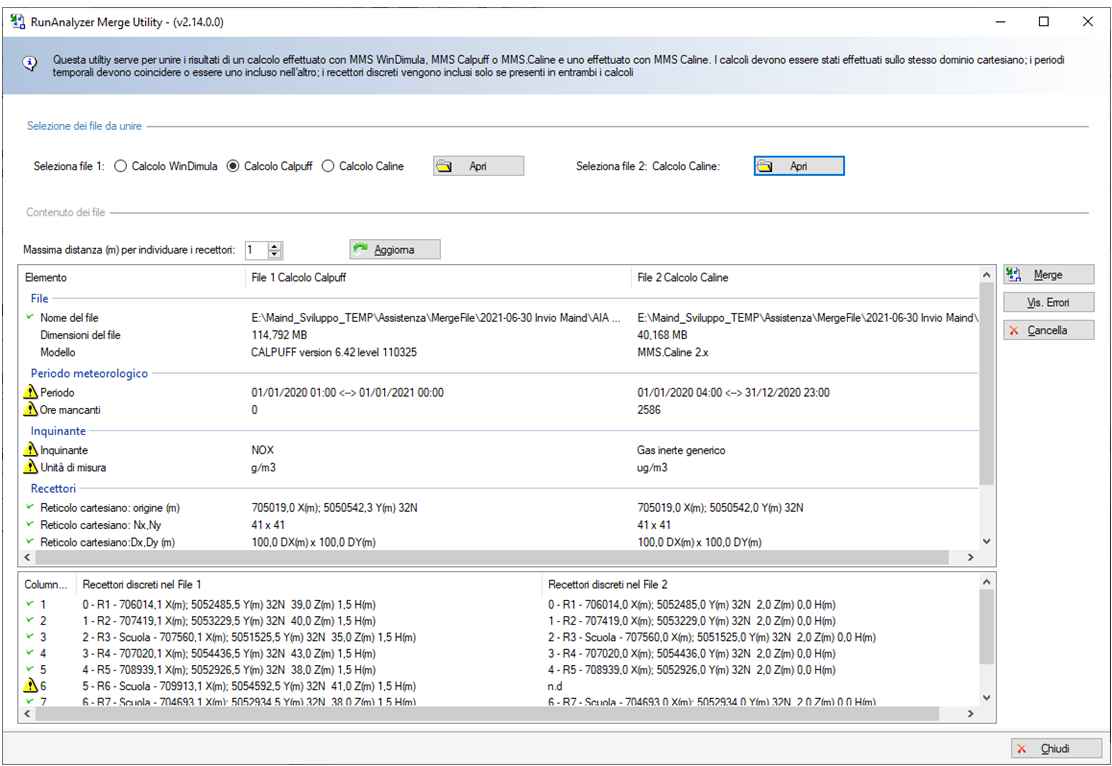1112x766 pixels.
Task: Click green check on receptor row 5
Action: click(x=30, y=669)
